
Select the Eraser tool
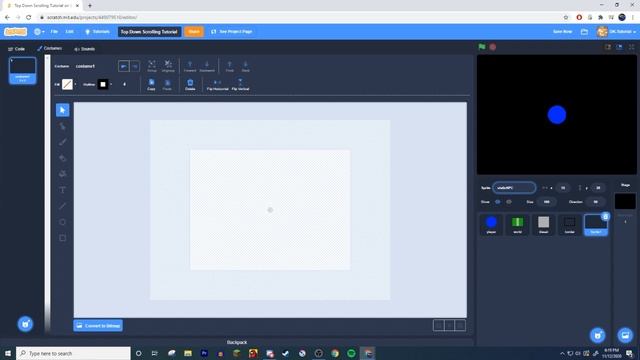coord(62,158)
